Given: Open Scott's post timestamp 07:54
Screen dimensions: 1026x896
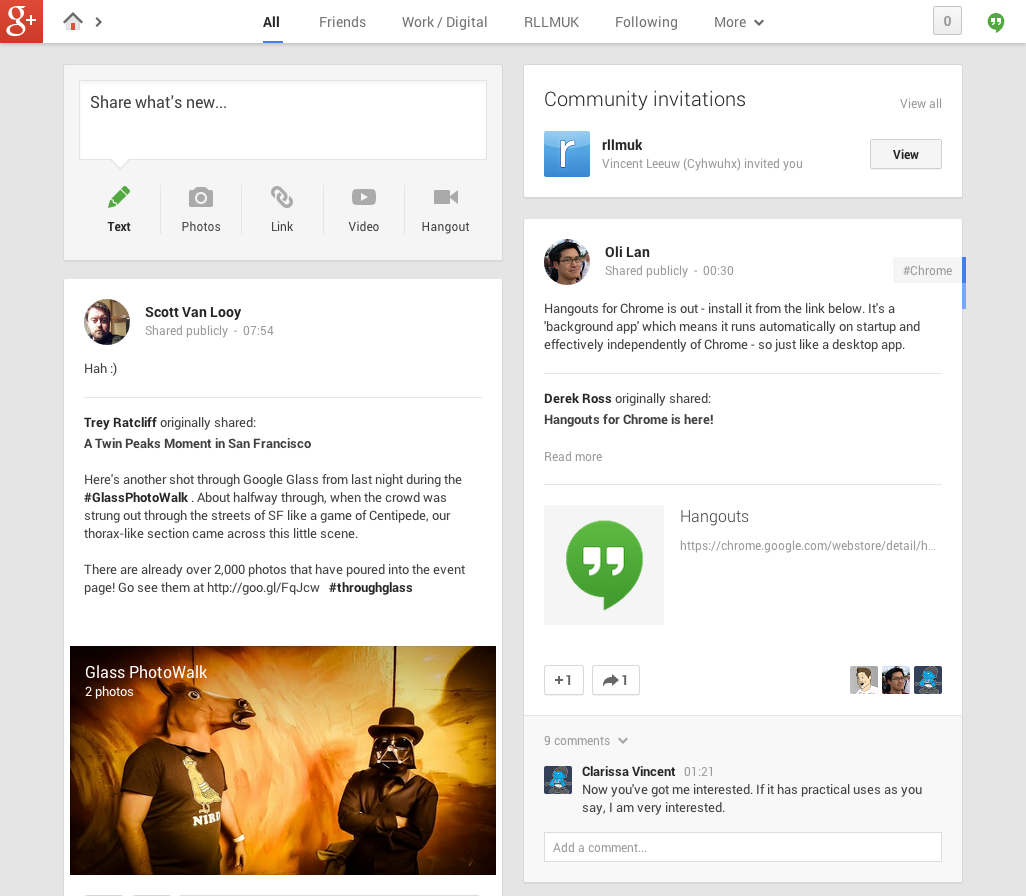Looking at the screenshot, I should tap(258, 331).
